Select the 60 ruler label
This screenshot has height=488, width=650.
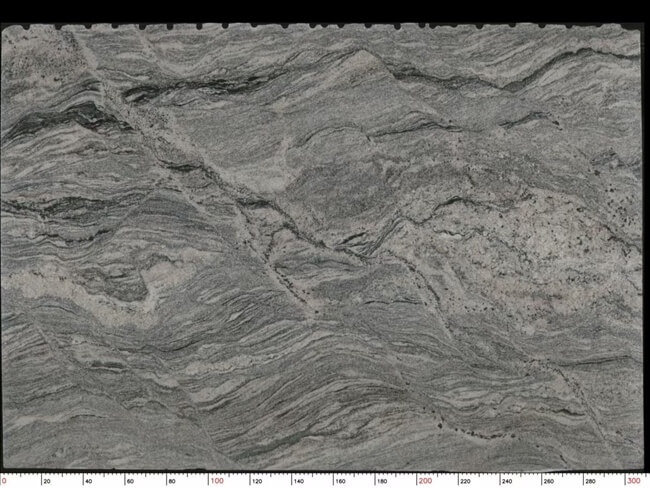pos(130,481)
